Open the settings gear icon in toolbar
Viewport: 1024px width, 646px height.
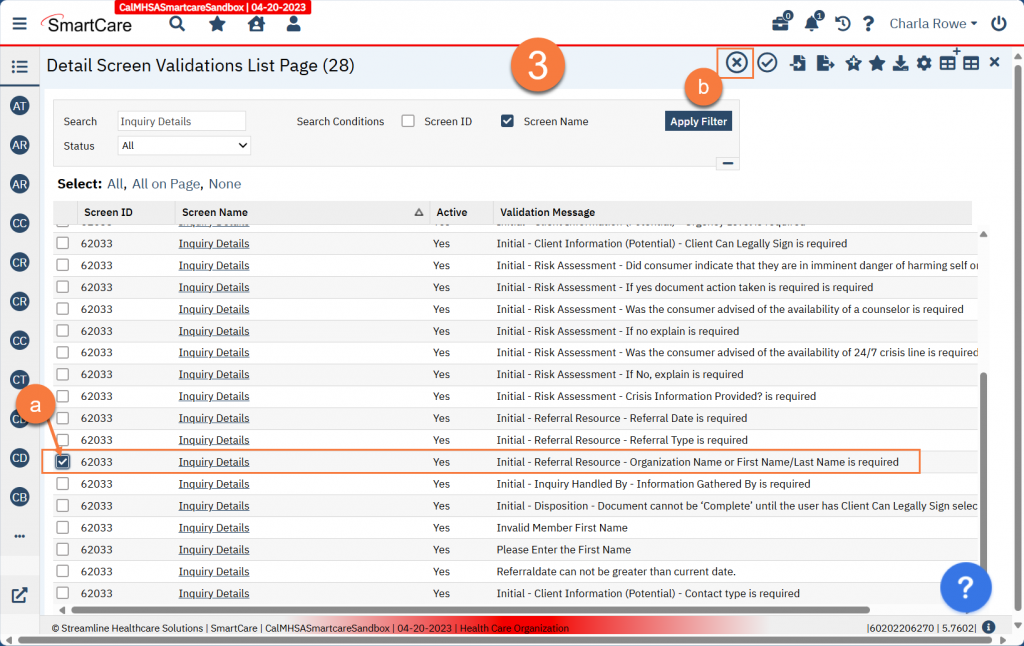click(x=924, y=64)
